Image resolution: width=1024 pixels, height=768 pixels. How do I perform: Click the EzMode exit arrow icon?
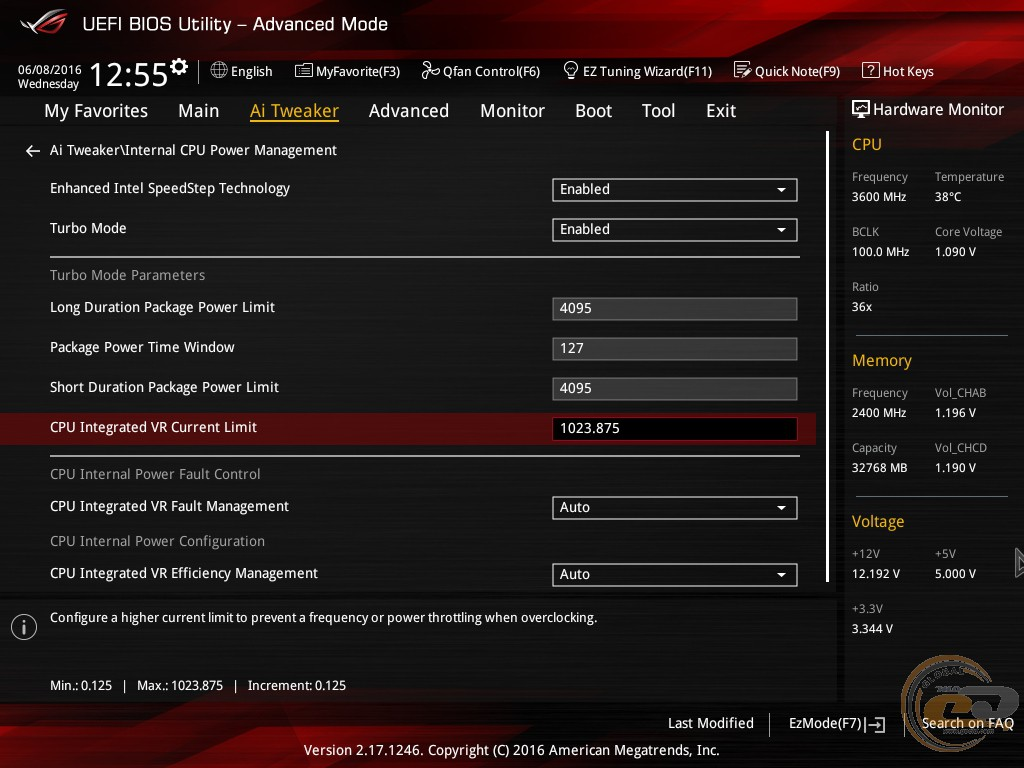[x=875, y=724]
